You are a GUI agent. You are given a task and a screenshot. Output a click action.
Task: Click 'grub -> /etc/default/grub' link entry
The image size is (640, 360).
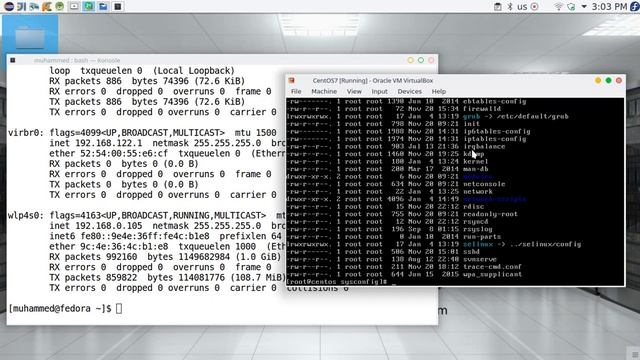516,116
